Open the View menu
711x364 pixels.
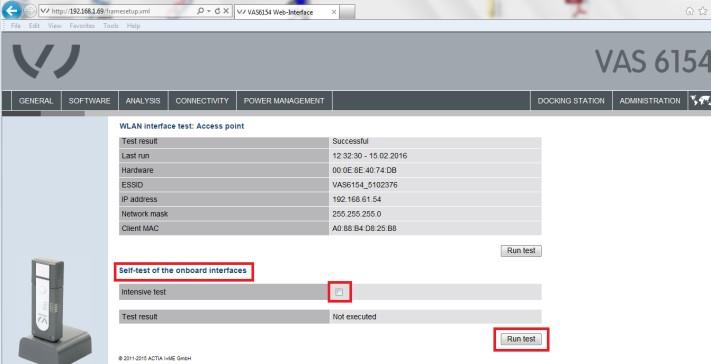(54, 26)
